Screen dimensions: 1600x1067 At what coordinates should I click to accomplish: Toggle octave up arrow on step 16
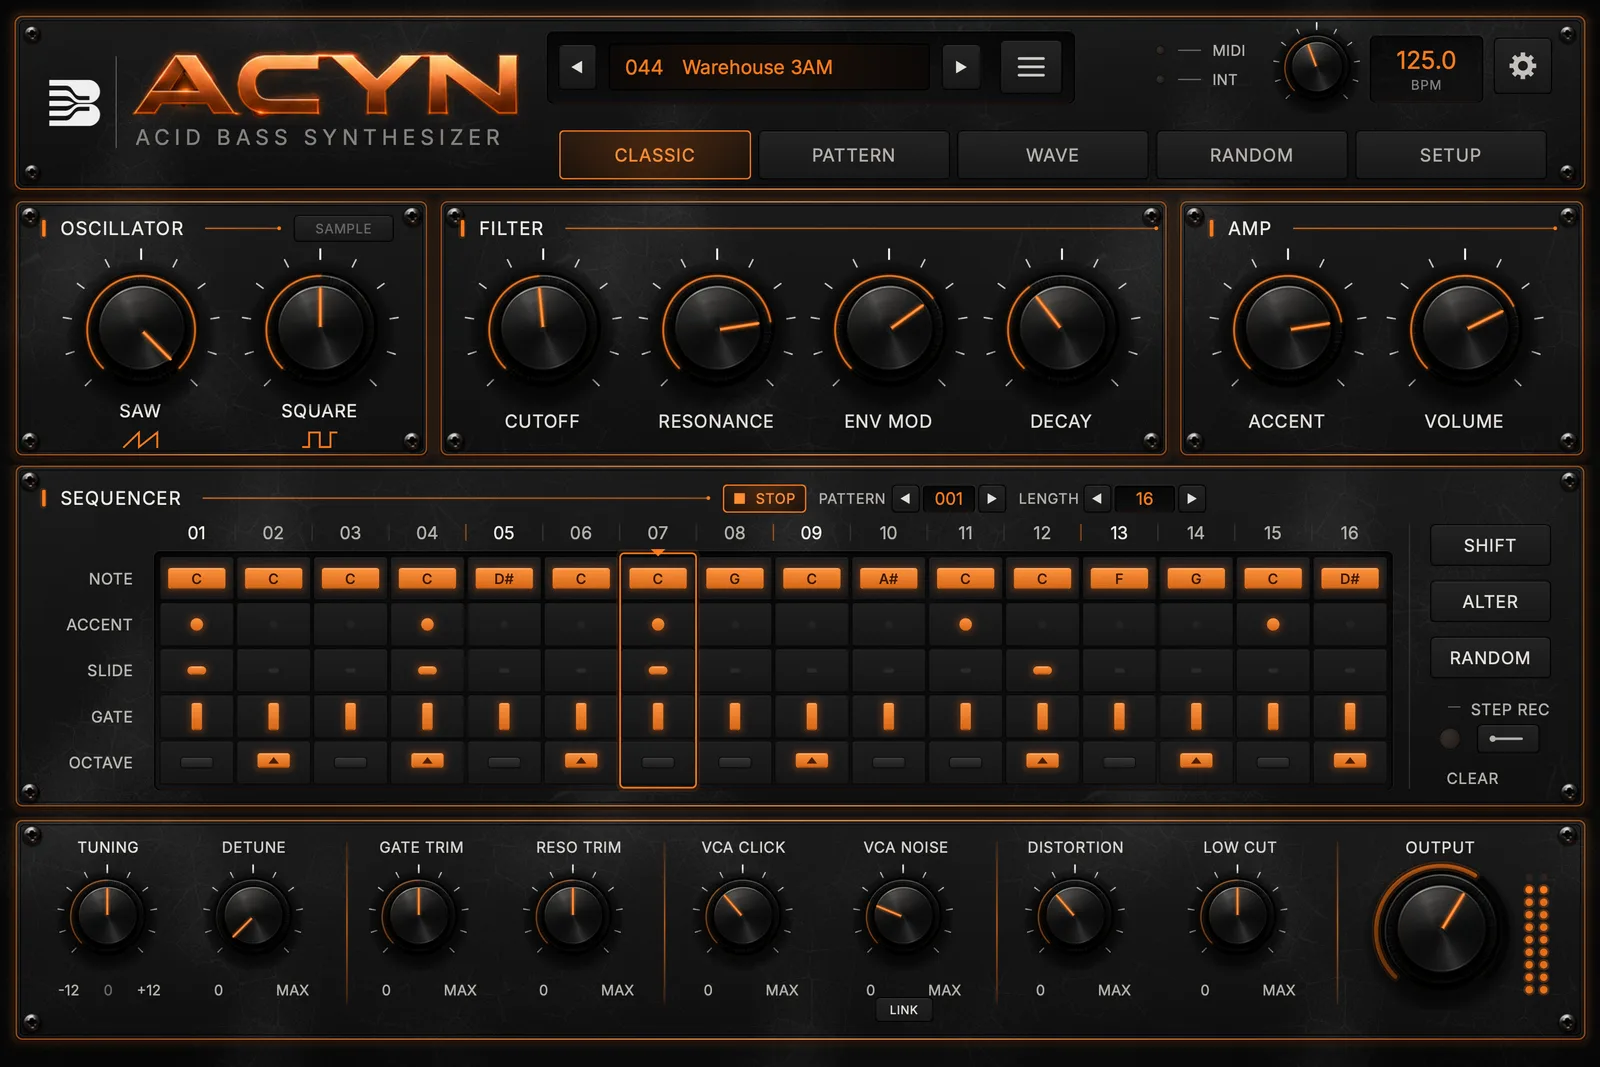pyautogui.click(x=1349, y=761)
